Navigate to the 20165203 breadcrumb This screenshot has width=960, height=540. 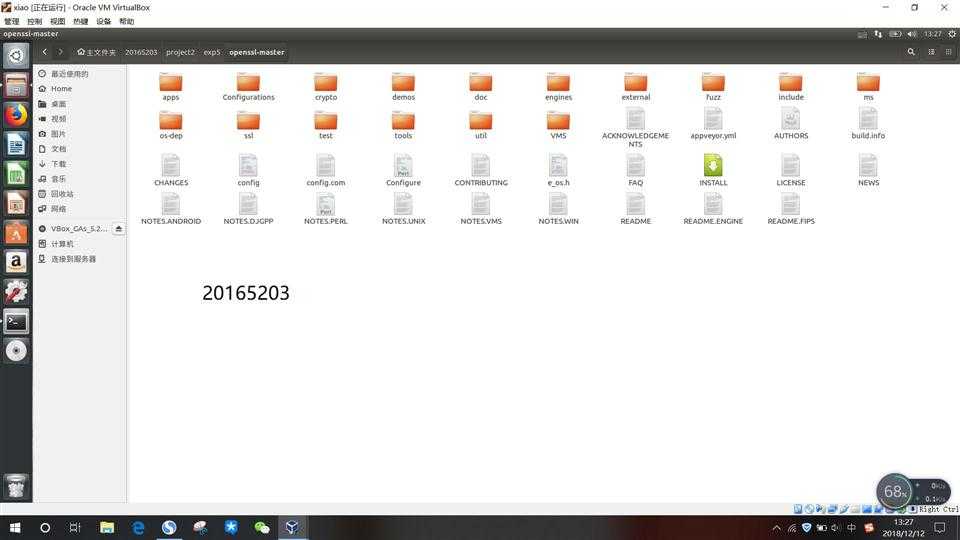click(x=141, y=52)
